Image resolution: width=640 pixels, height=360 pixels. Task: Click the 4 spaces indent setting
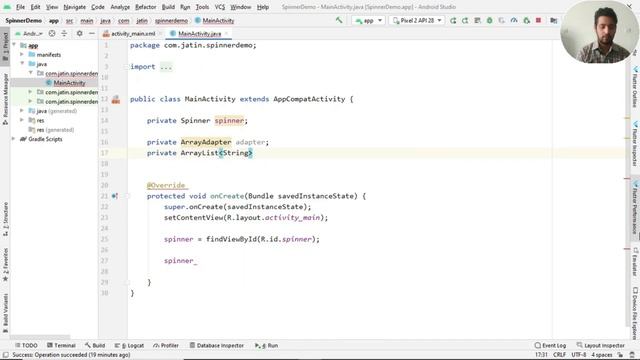[602, 355]
